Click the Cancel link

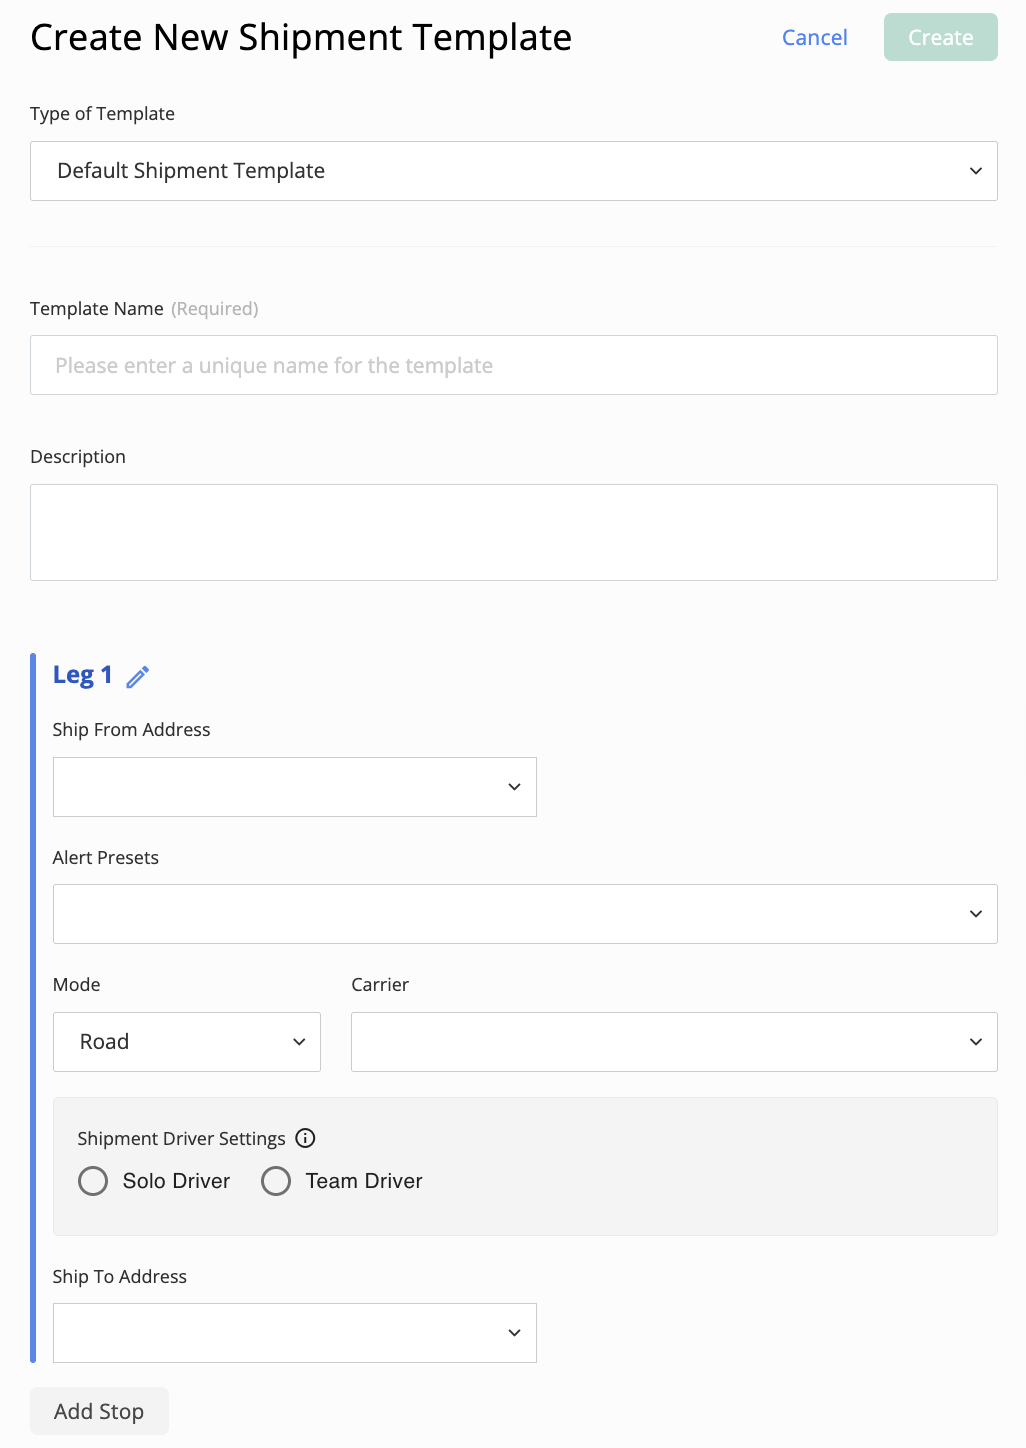tap(814, 37)
